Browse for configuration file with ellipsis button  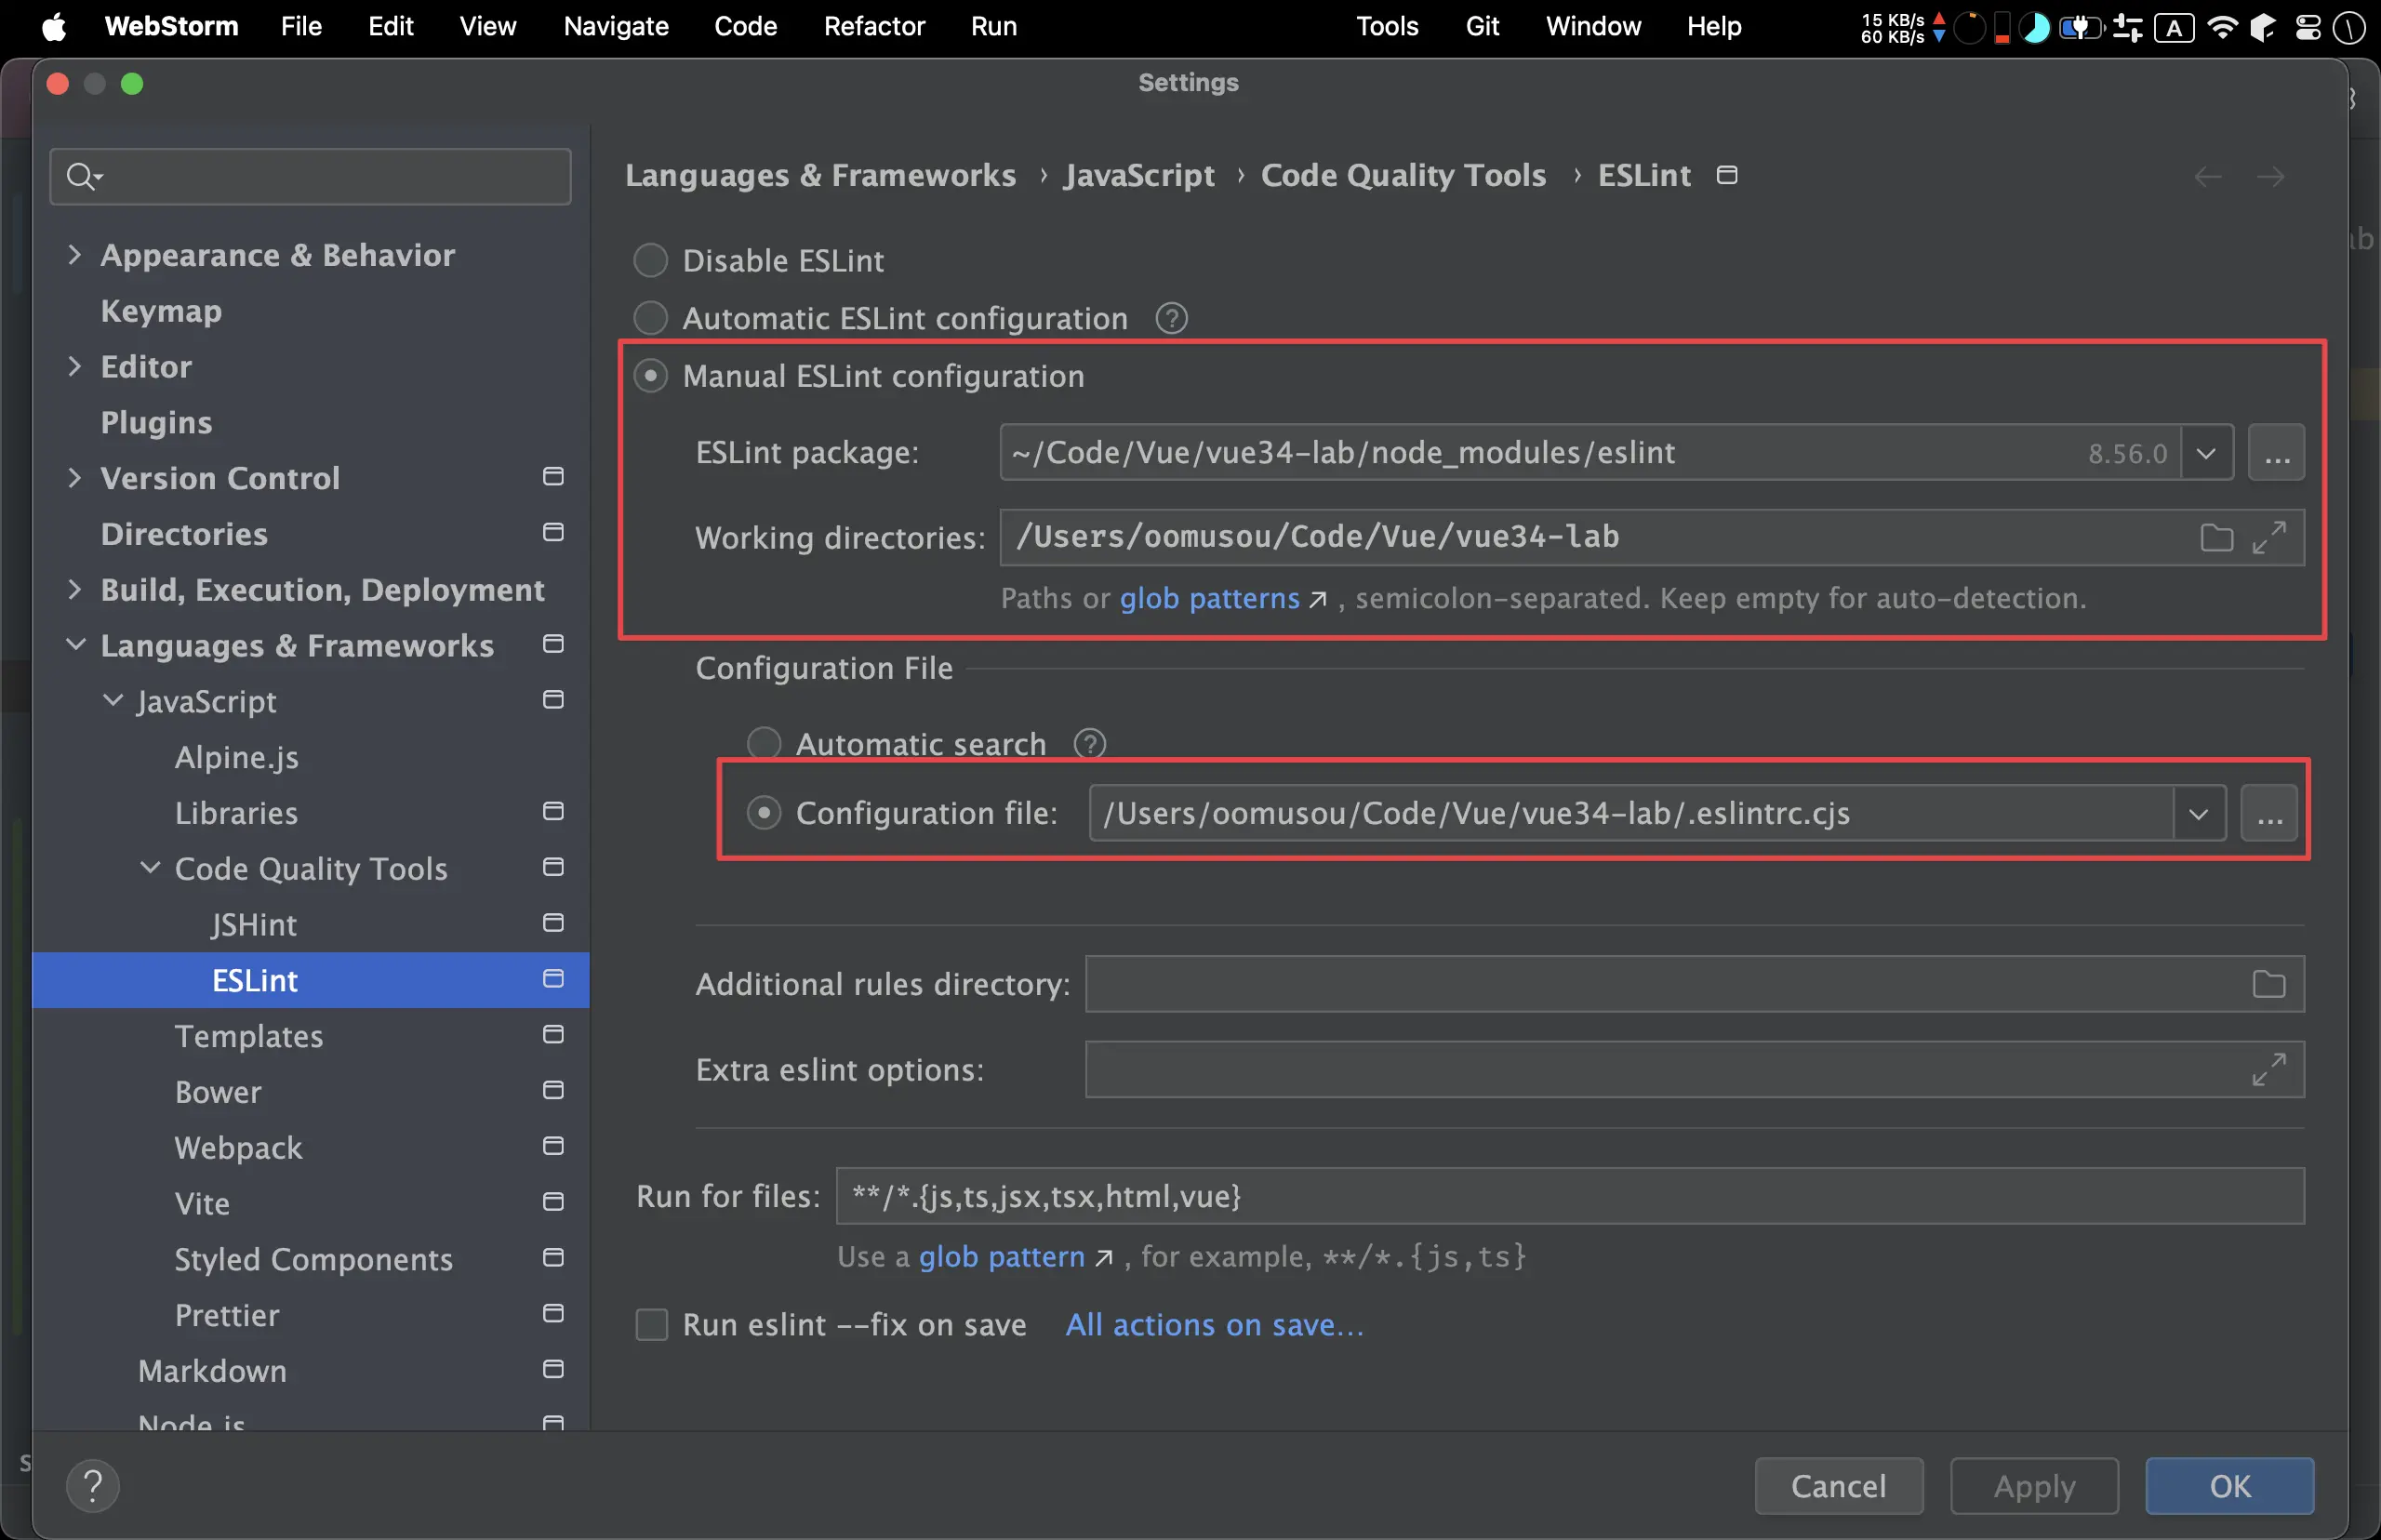pos(2268,814)
